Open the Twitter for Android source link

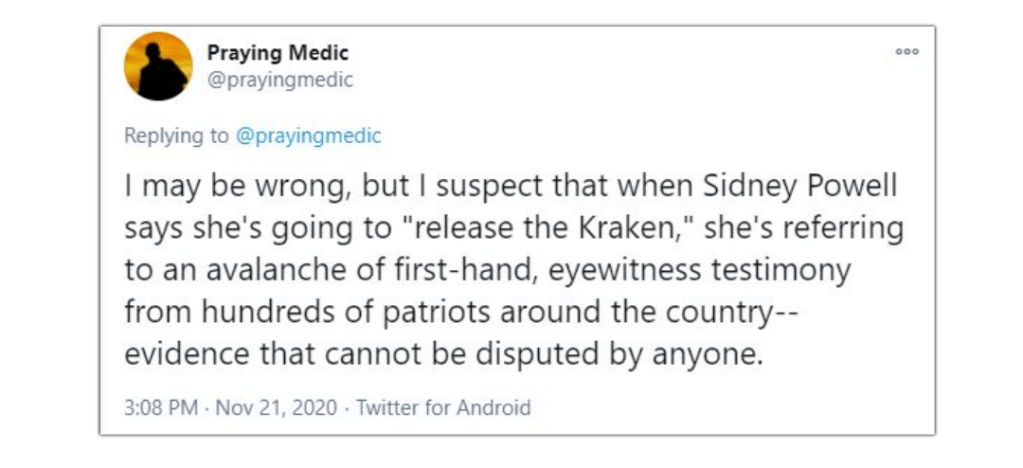[x=443, y=407]
